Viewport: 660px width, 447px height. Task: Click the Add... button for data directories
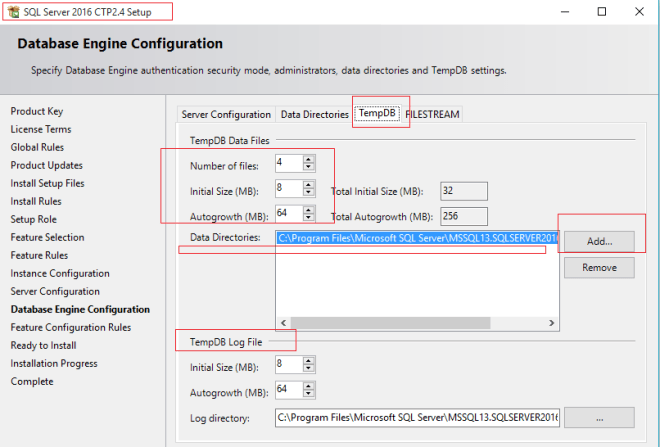coord(599,242)
